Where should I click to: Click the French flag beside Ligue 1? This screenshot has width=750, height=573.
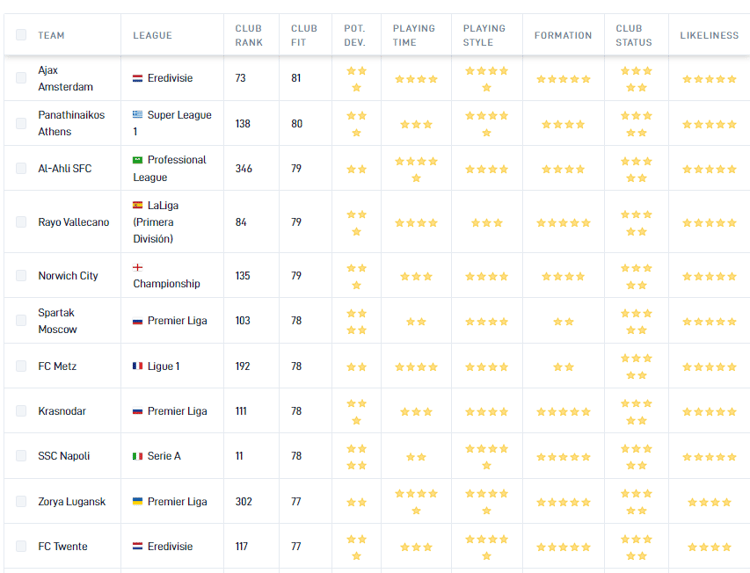tap(138, 367)
